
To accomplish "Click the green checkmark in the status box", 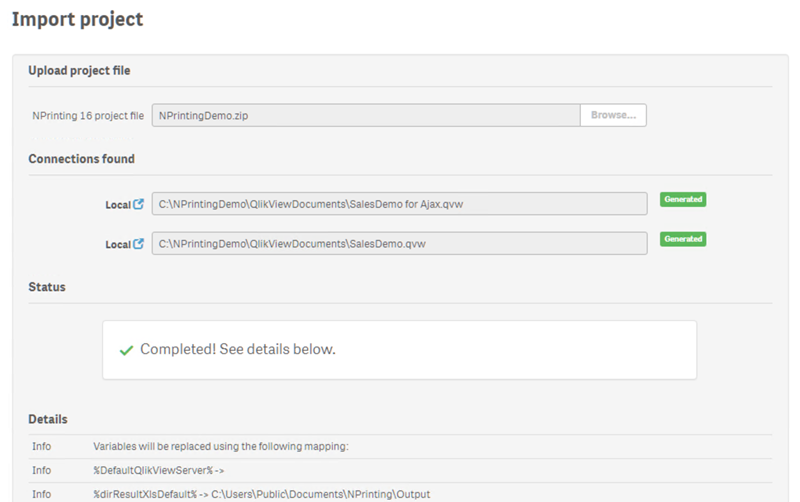I will pyautogui.click(x=126, y=350).
